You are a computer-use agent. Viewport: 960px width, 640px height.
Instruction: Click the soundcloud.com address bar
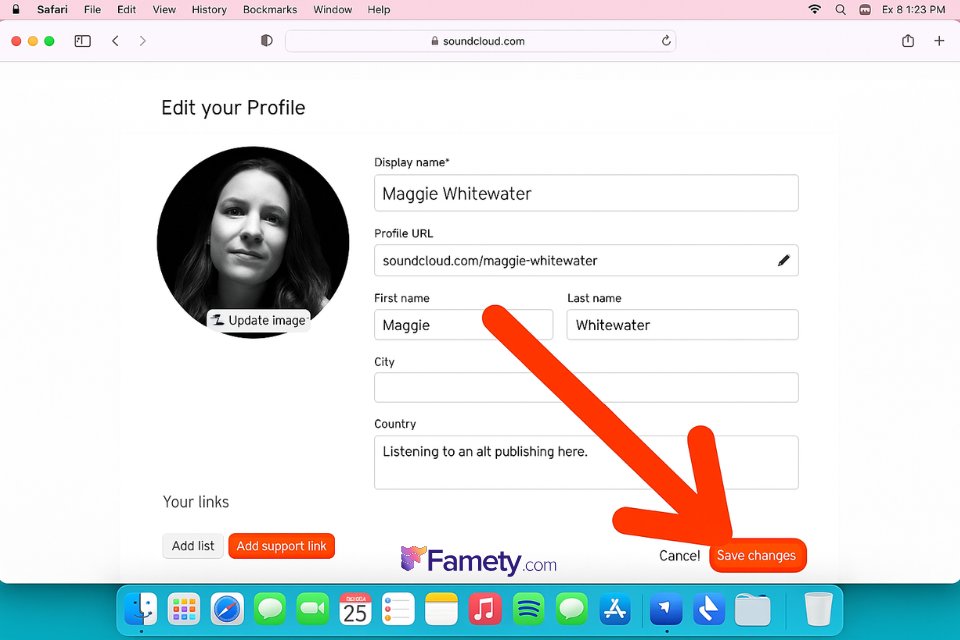point(481,41)
